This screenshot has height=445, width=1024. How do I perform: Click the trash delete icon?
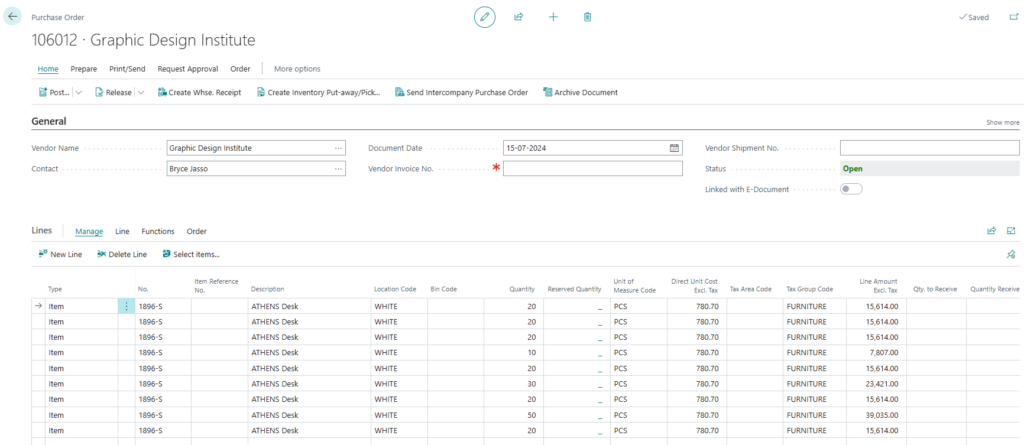[x=587, y=17]
